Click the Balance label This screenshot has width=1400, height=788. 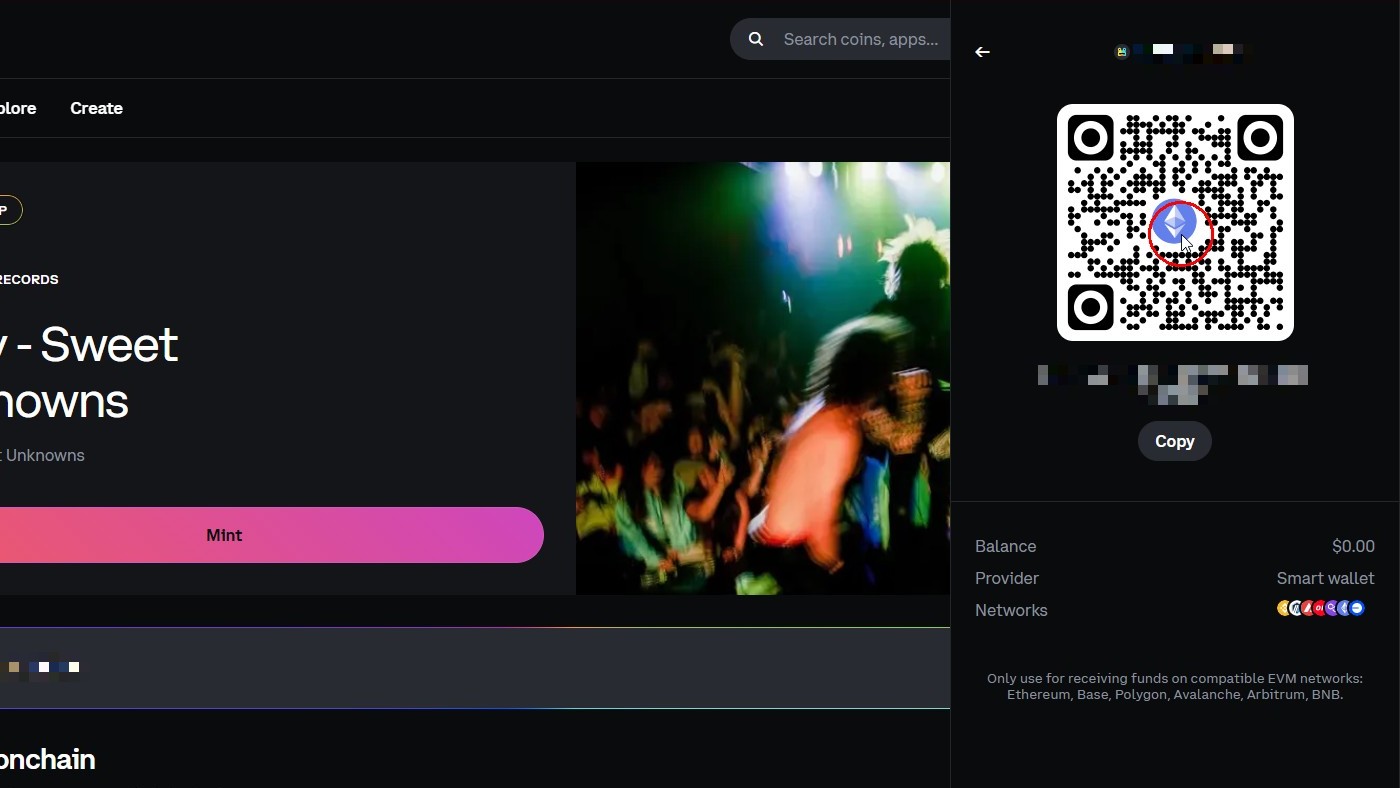coord(1005,546)
